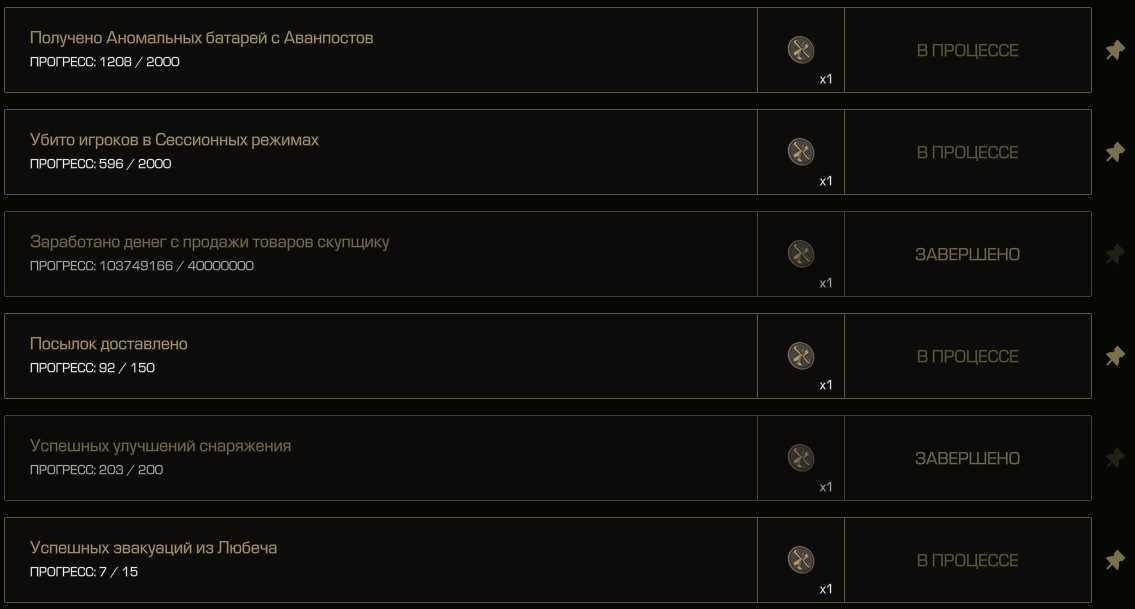Click ЗАВЕРШЕНО status for Заработано денег

click(x=967, y=255)
